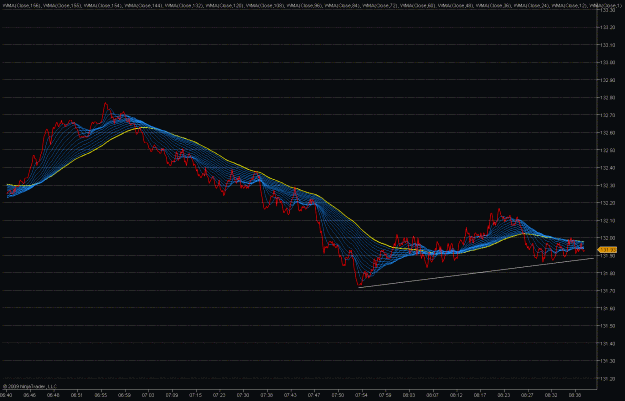Click the 06:40 time axis label
625x401 pixels.
point(6,395)
